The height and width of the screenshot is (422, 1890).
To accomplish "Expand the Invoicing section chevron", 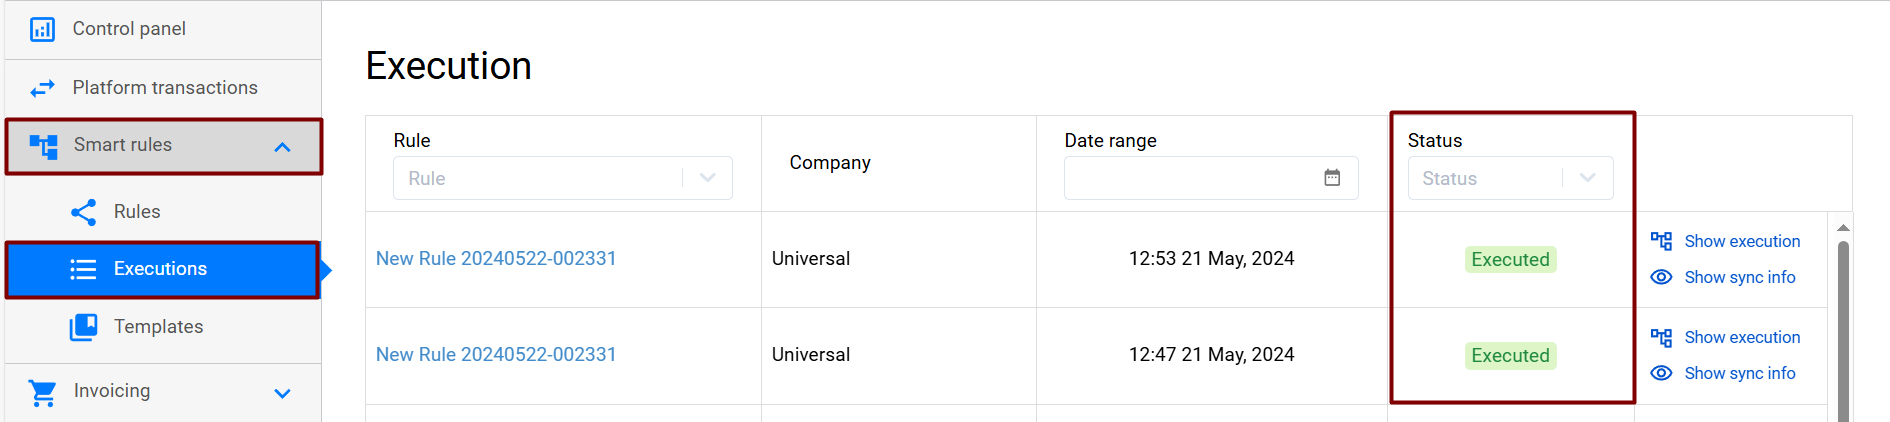I will tap(283, 393).
